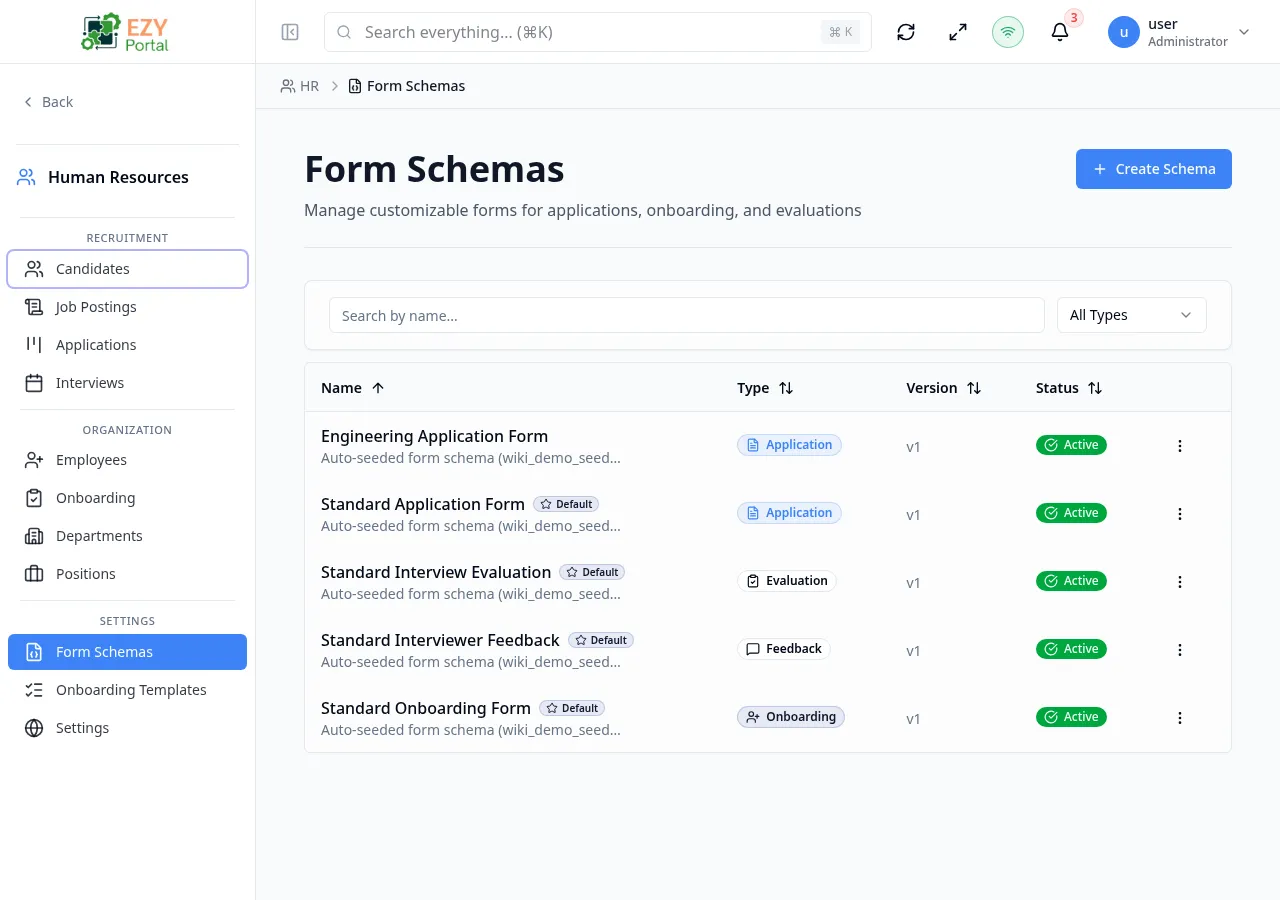Open notifications bell icon
This screenshot has width=1280, height=900.
click(x=1060, y=32)
